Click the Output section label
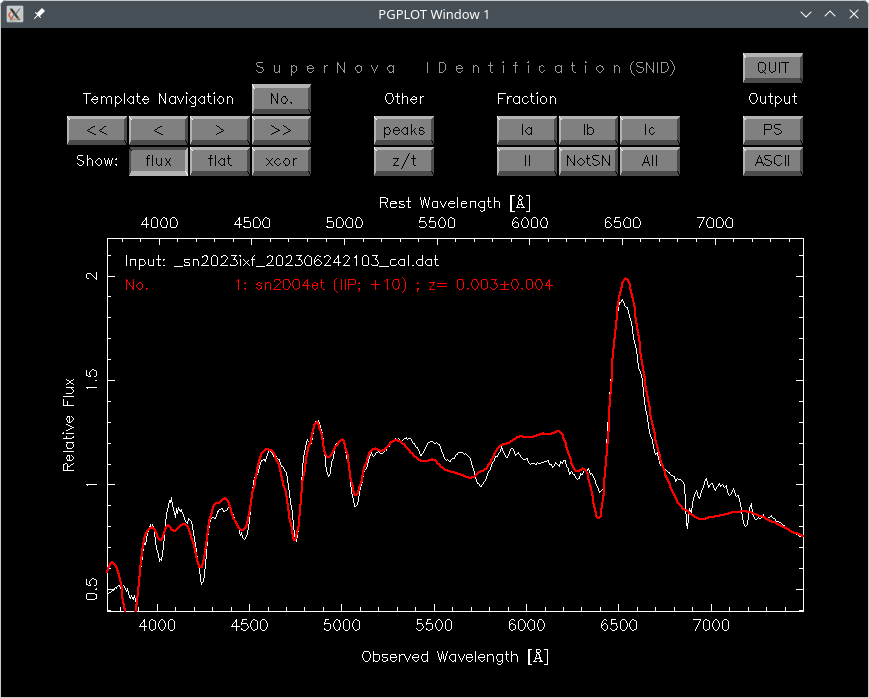 (773, 99)
